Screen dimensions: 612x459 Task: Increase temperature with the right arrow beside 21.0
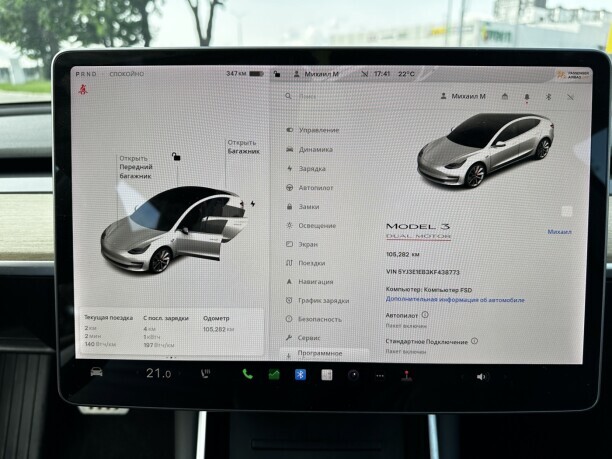180,374
